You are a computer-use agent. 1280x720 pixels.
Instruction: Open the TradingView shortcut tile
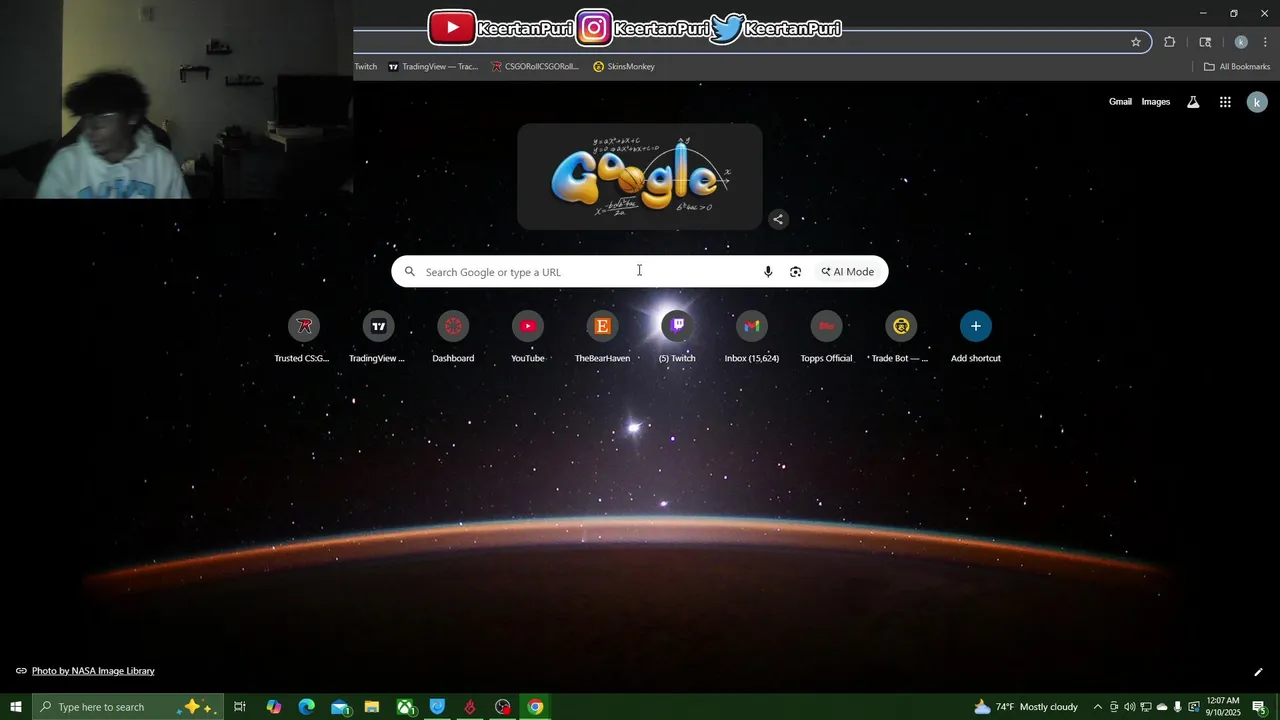(x=378, y=337)
